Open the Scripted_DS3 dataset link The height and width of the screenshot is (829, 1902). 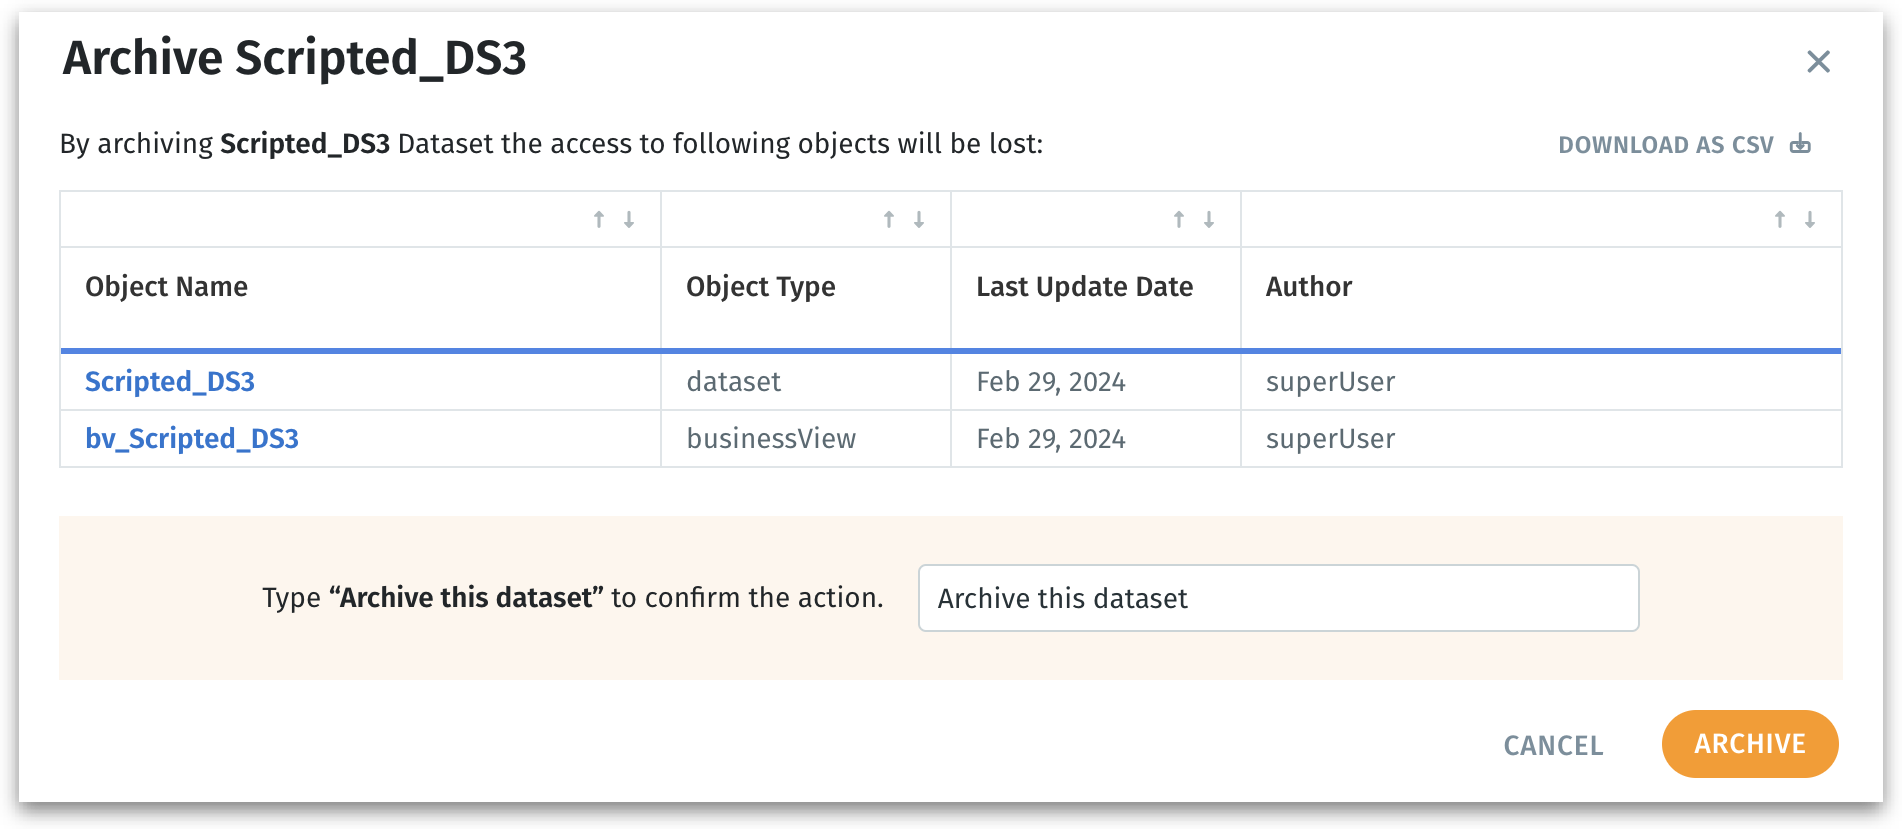click(170, 382)
